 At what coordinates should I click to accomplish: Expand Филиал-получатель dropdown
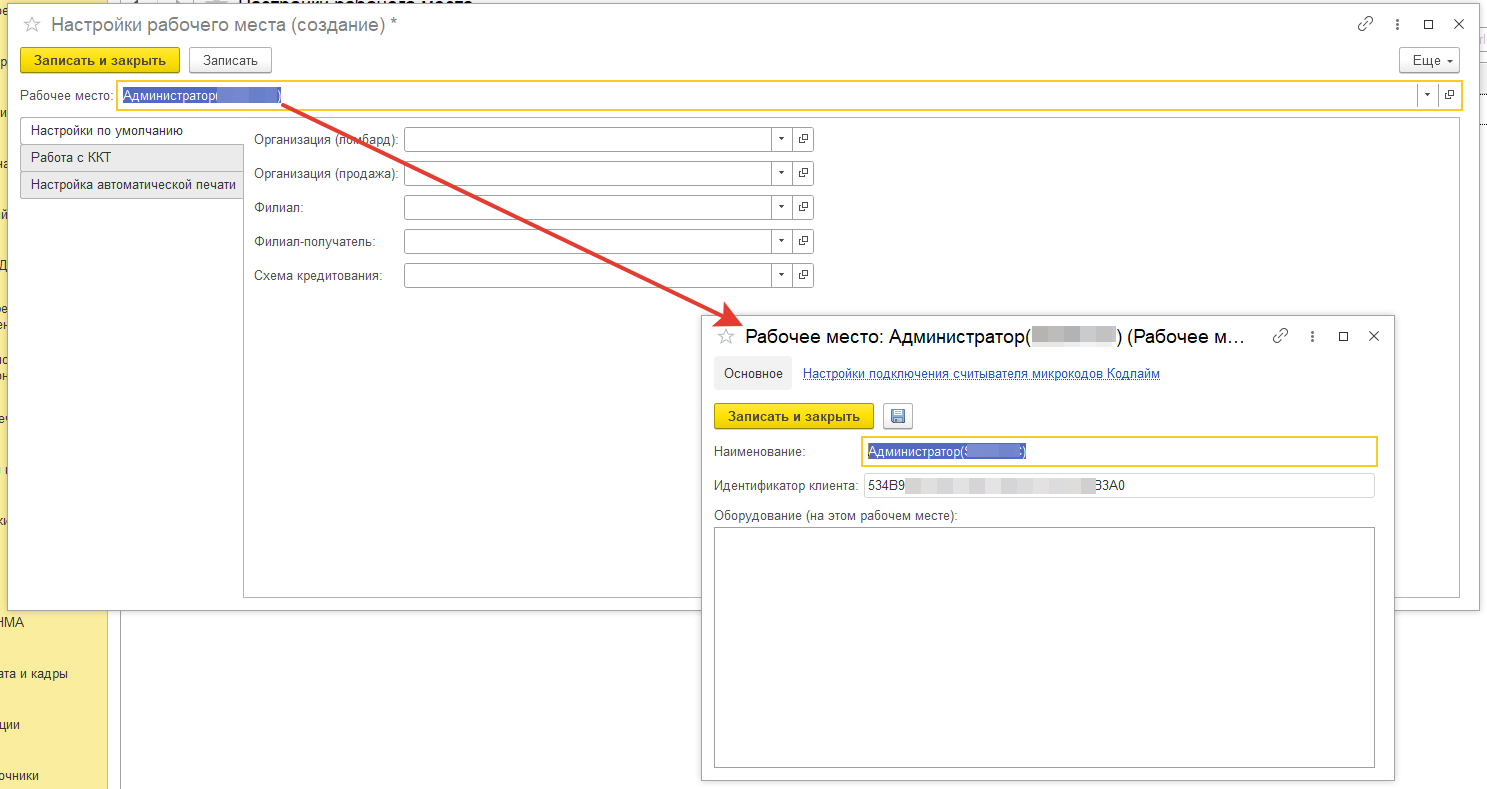781,242
